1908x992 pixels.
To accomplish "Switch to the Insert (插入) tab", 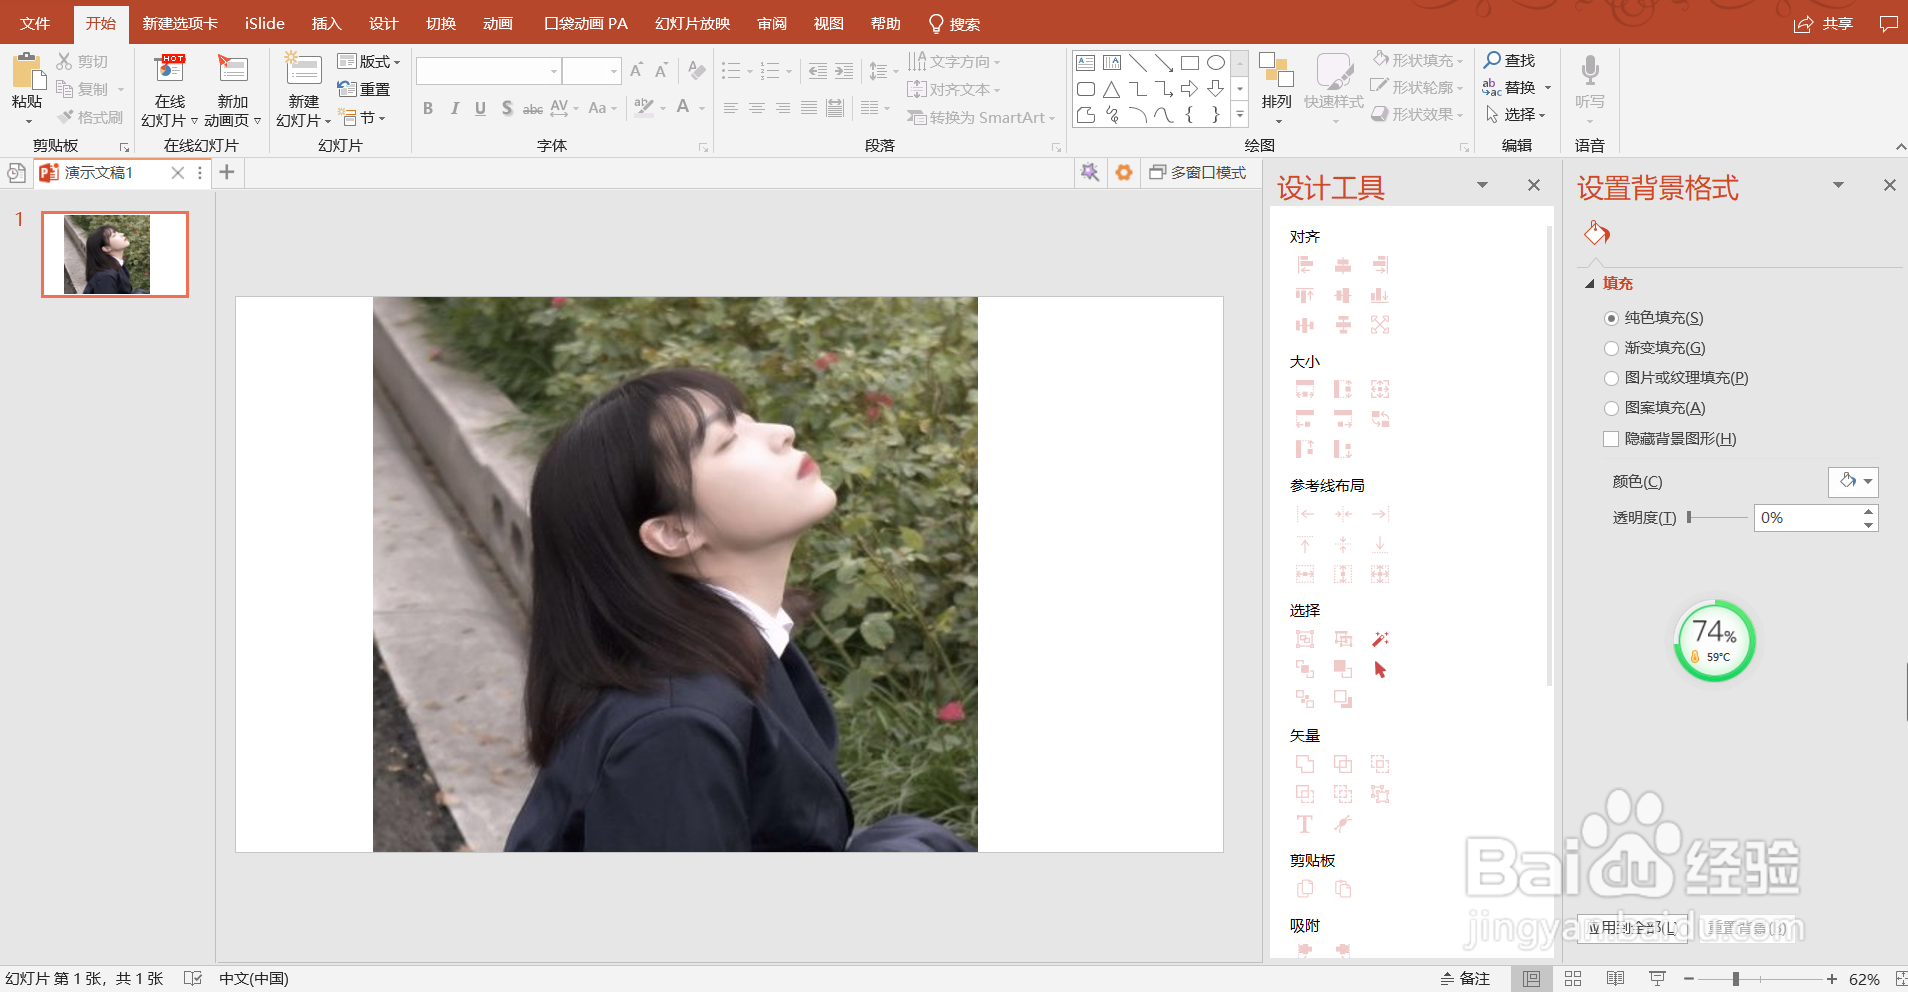I will 326,24.
